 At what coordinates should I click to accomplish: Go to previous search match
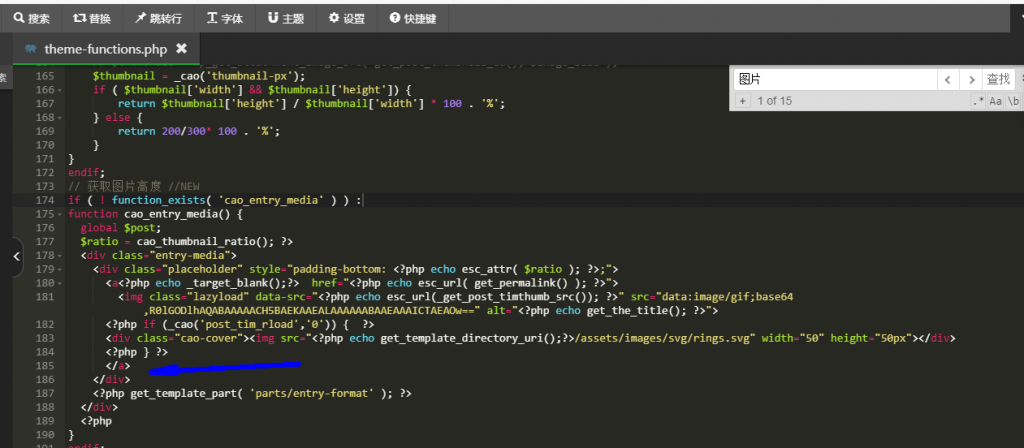tap(946, 79)
